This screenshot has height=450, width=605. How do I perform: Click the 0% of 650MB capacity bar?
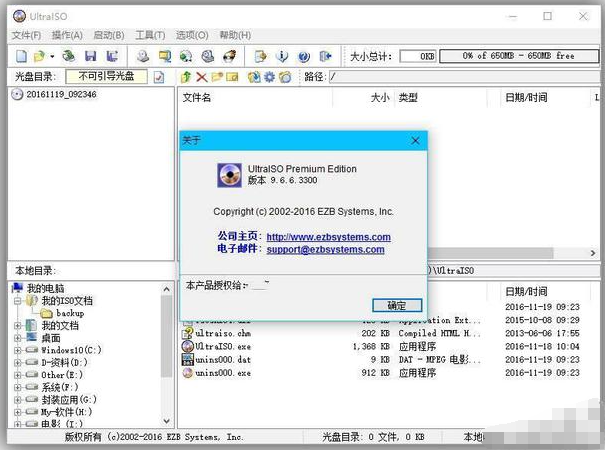[519, 56]
